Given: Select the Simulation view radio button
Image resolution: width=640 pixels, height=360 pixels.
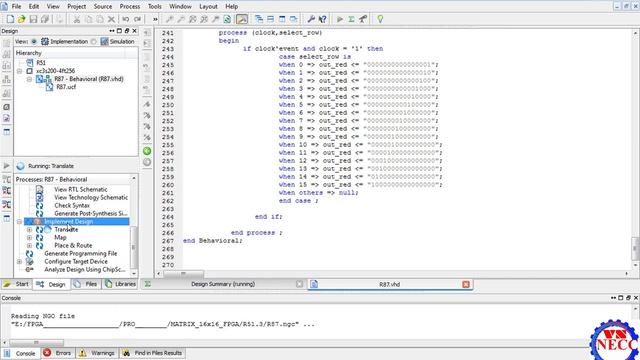Looking at the screenshot, I should (93, 42).
